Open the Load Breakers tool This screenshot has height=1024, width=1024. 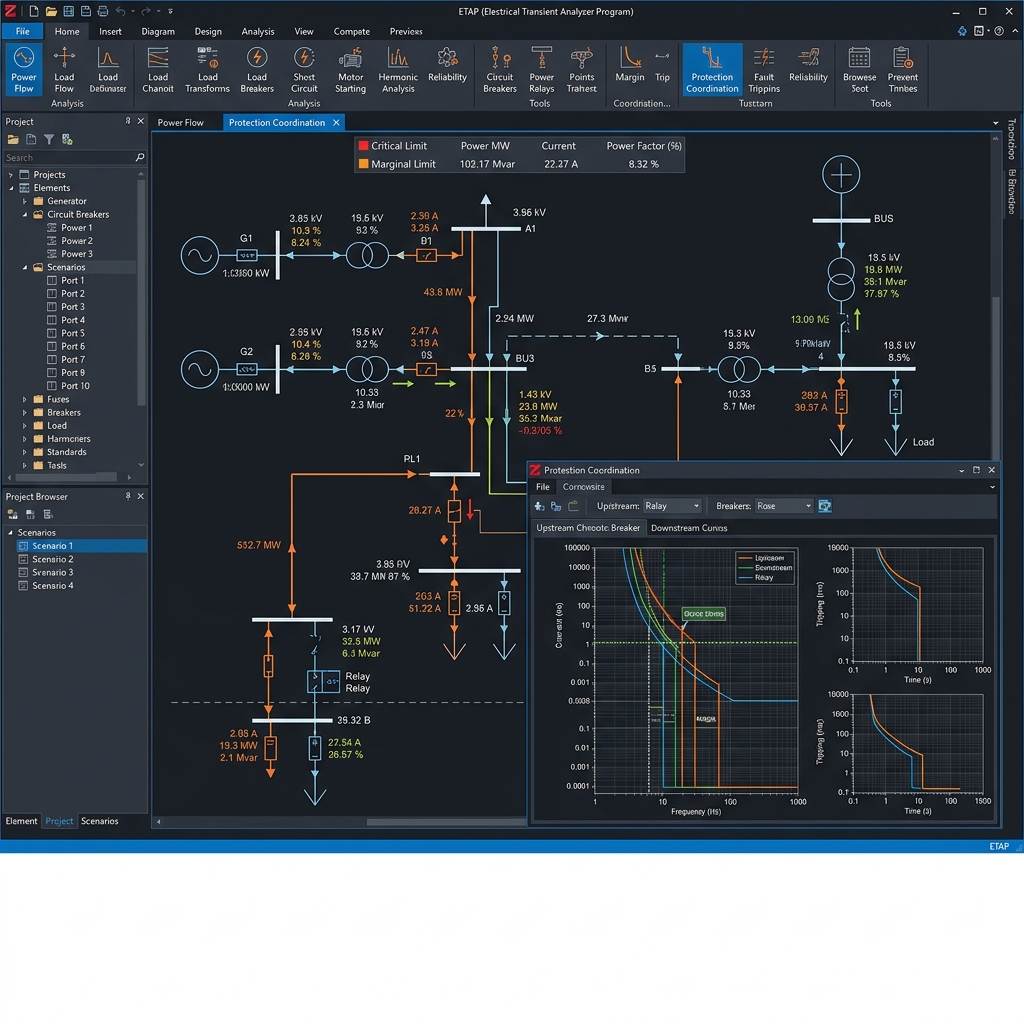click(257, 70)
